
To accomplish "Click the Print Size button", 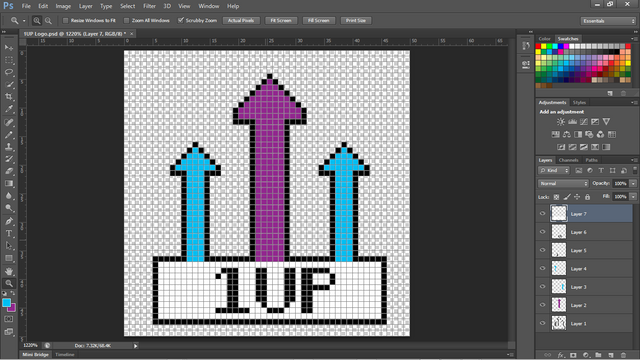I will click(356, 20).
